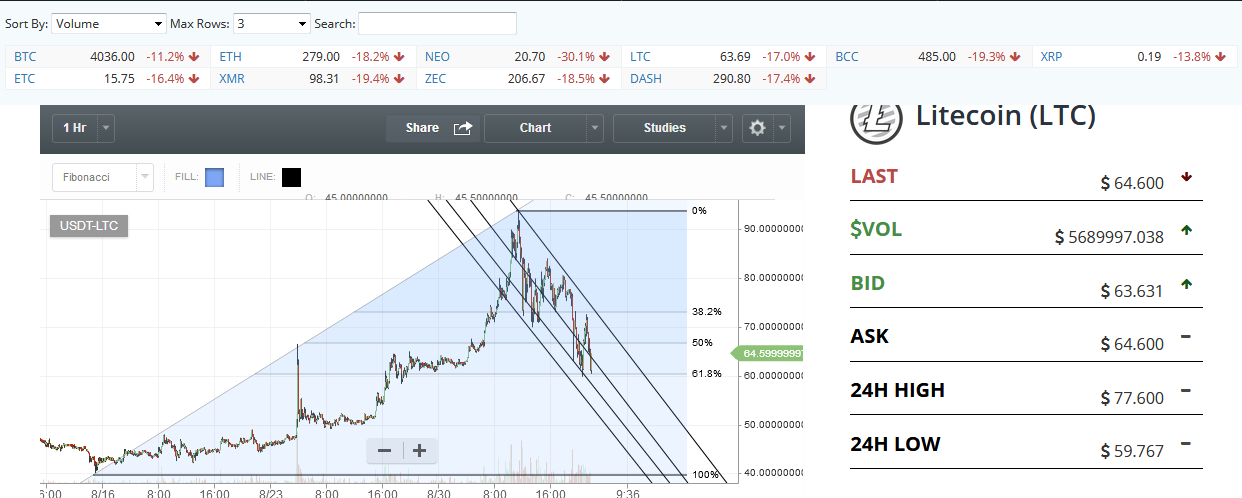
Task: Expand the settings gear dropdown arrow
Action: (x=782, y=128)
